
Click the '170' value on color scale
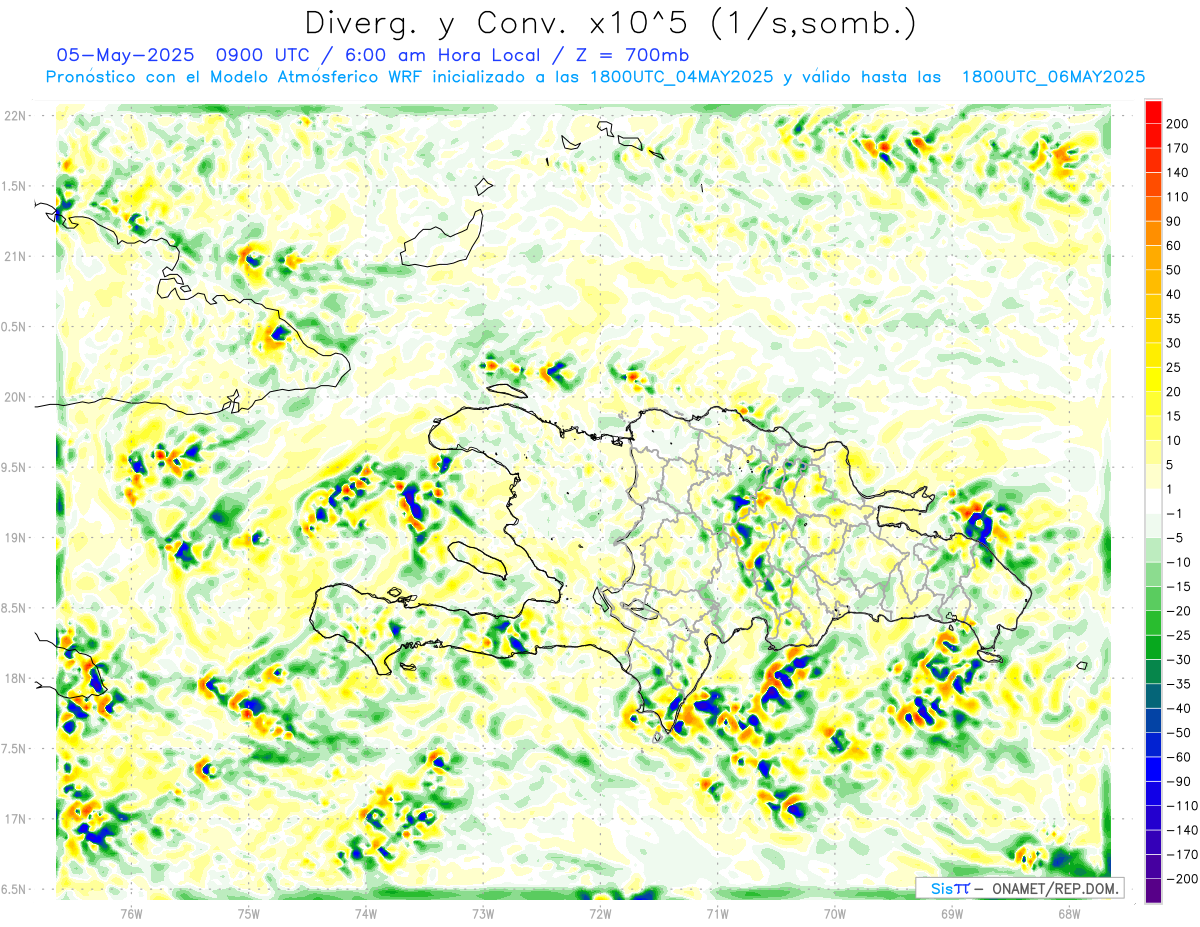1177,148
